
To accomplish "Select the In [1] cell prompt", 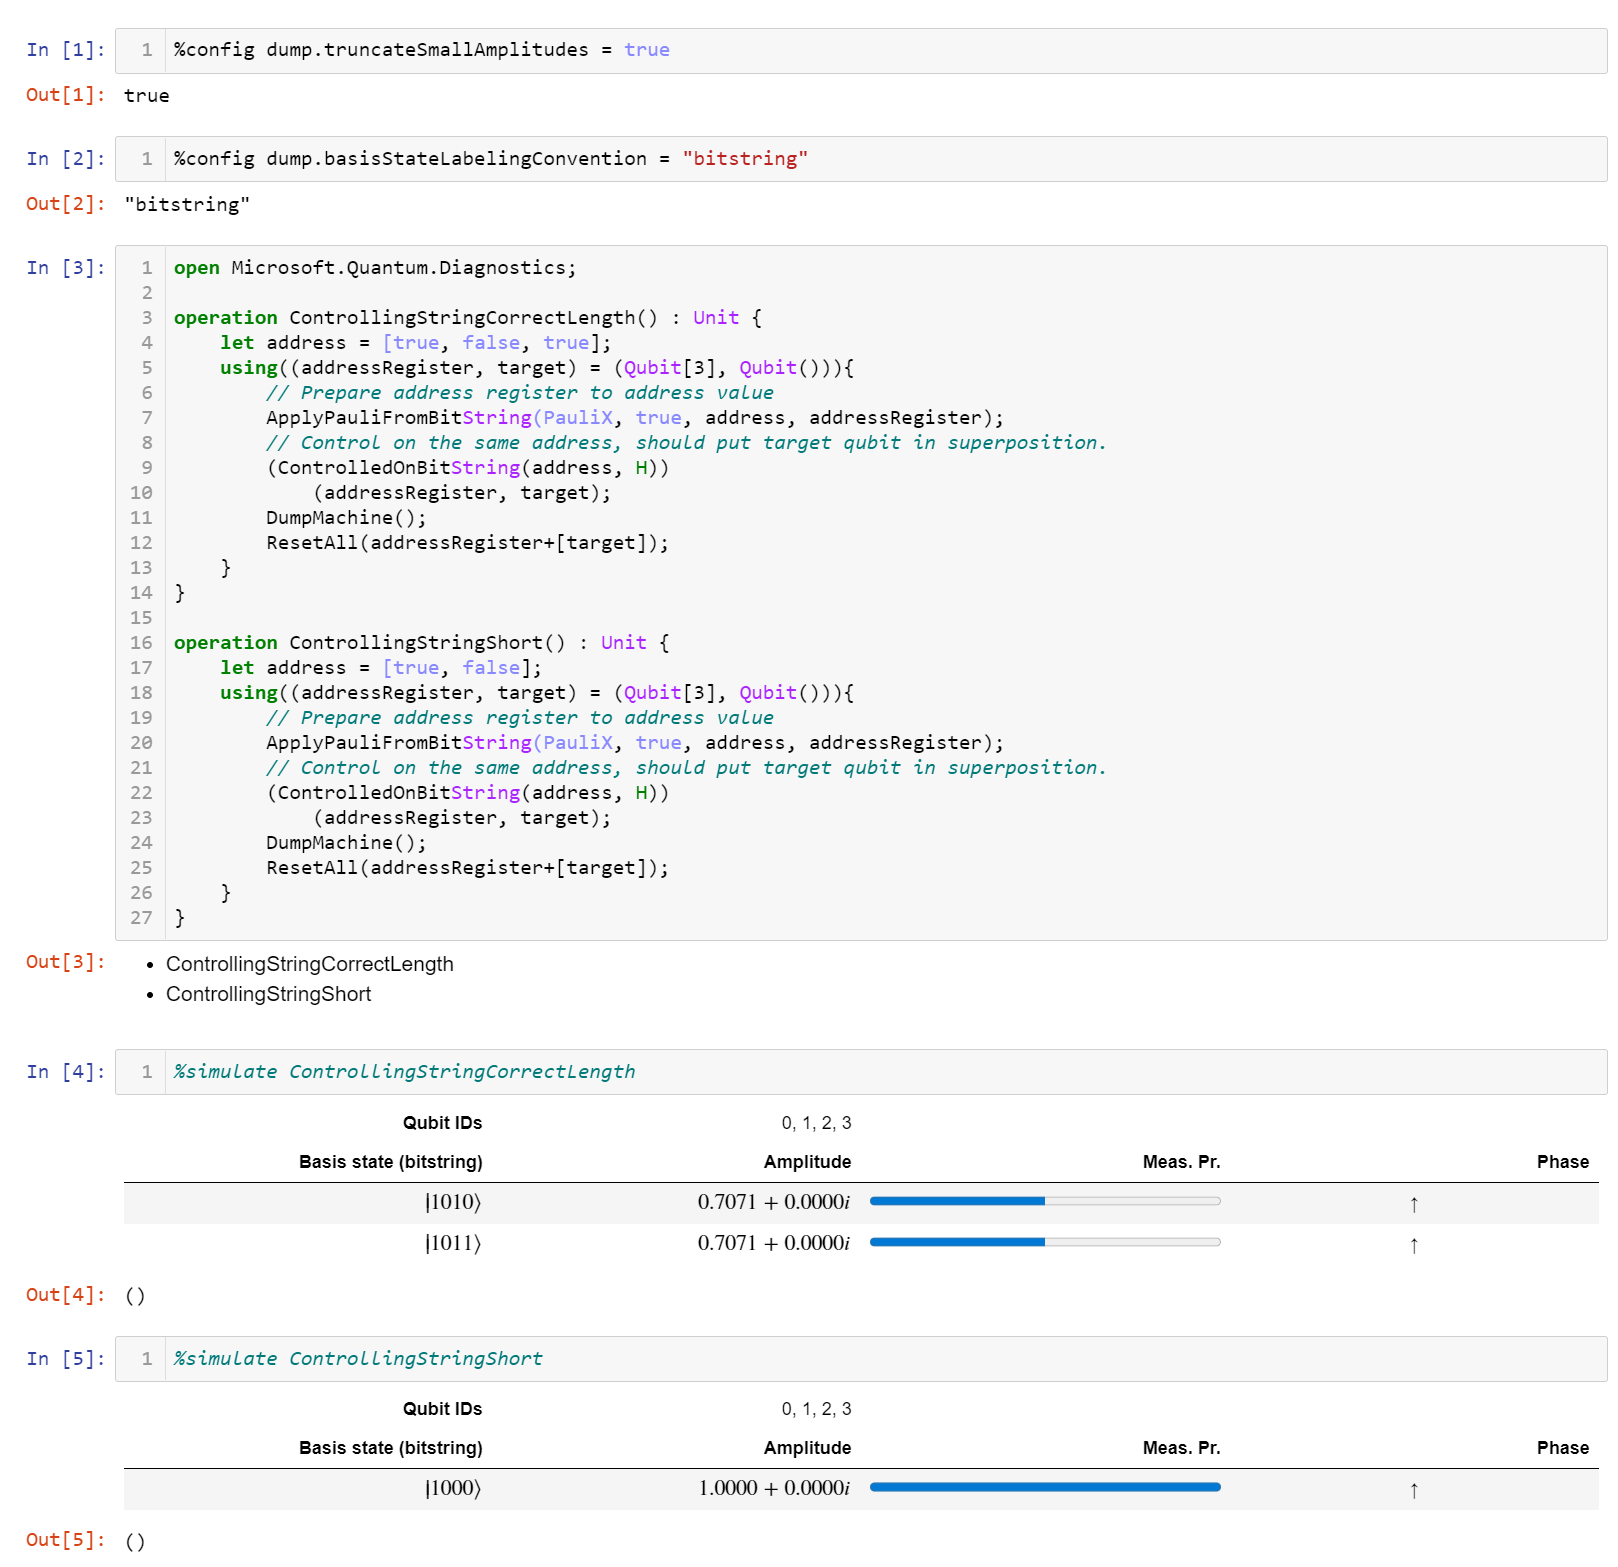I will click(x=64, y=49).
